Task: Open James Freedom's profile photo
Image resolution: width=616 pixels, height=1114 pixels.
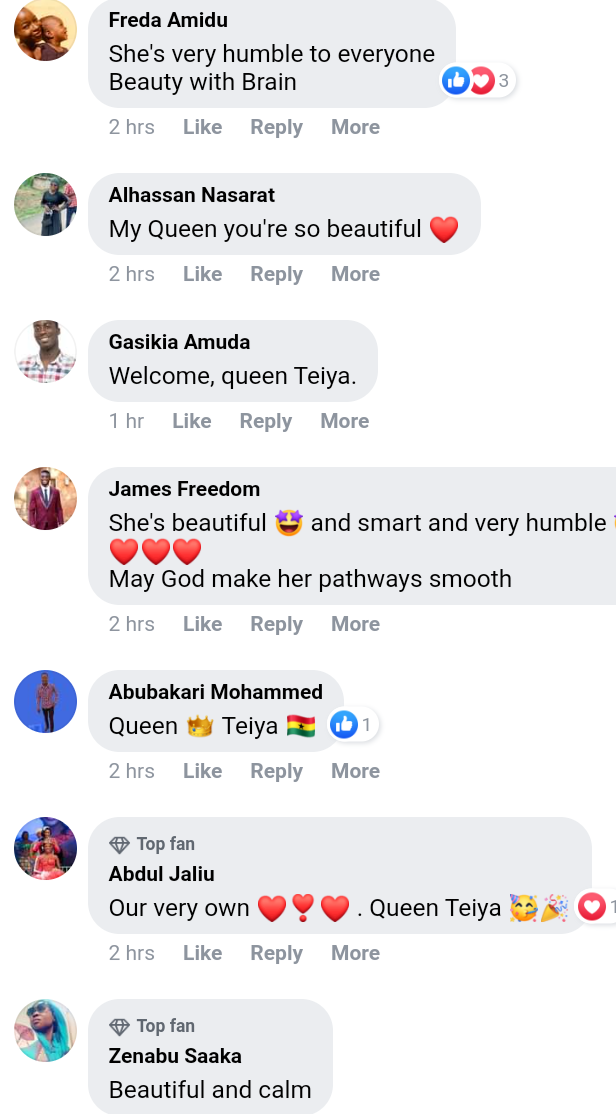Action: click(45, 499)
